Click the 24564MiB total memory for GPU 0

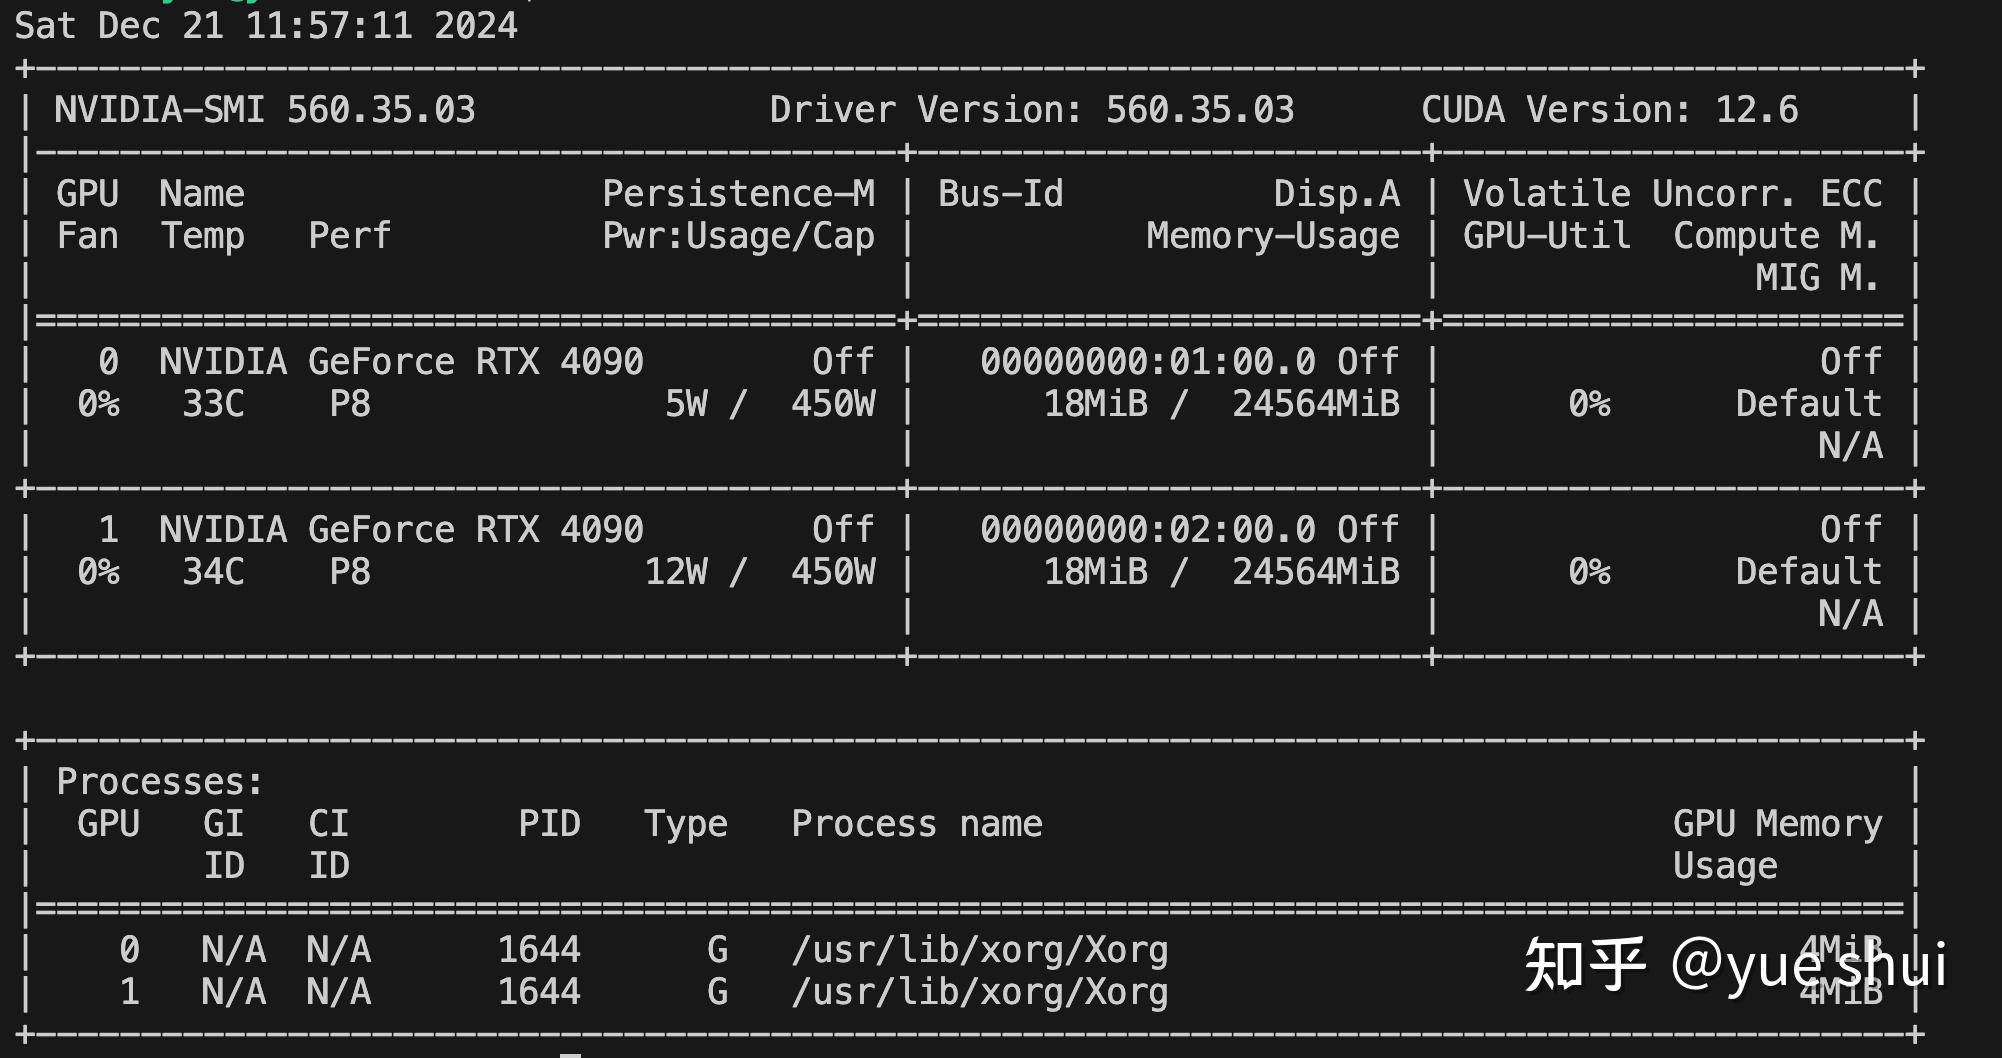pos(1316,403)
